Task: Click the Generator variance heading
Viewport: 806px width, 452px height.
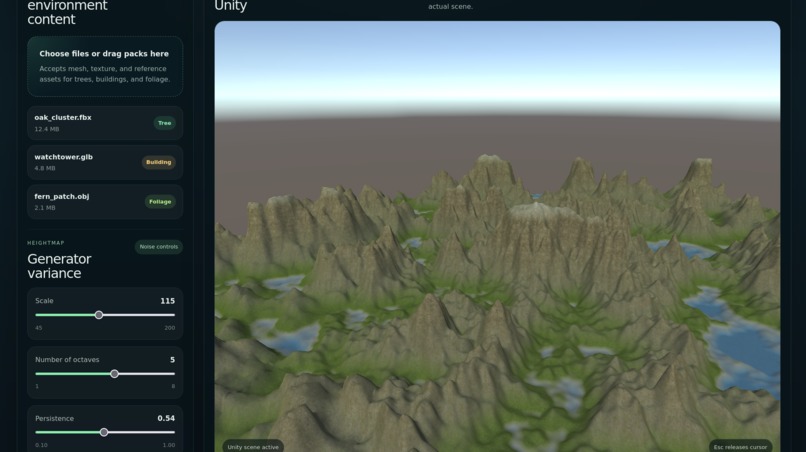Action: pos(59,266)
